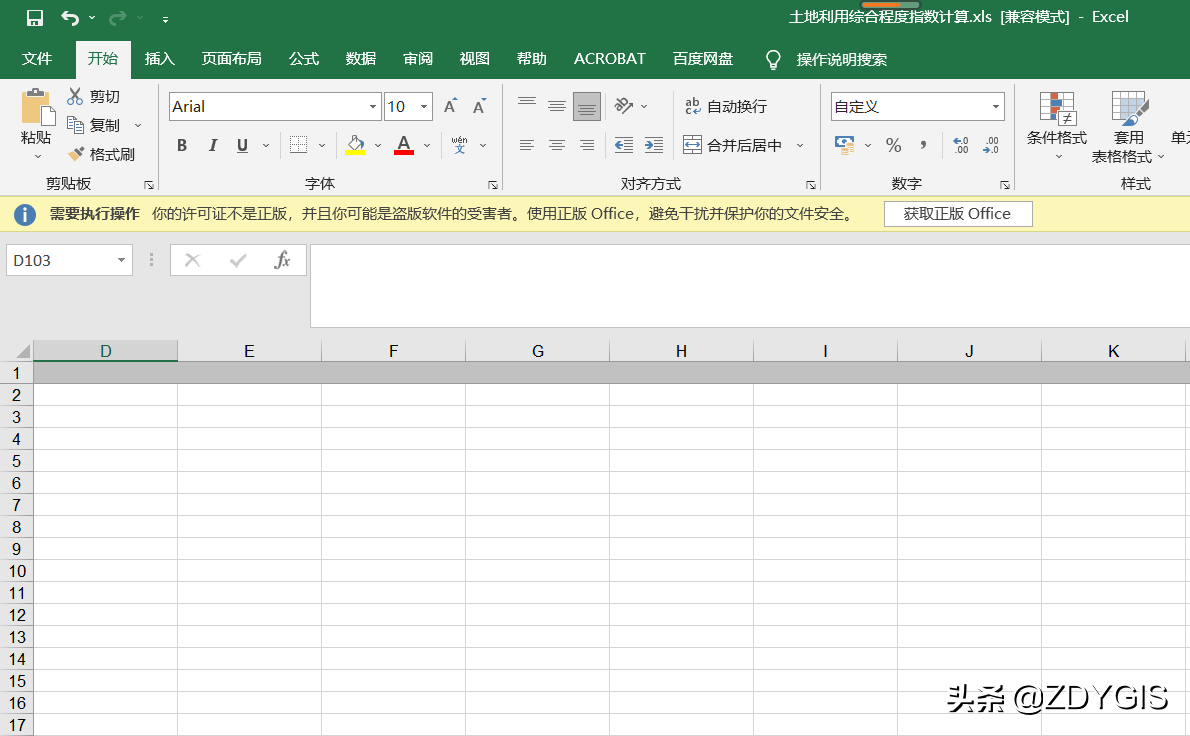Open the 文件 file tab

(x=36, y=58)
